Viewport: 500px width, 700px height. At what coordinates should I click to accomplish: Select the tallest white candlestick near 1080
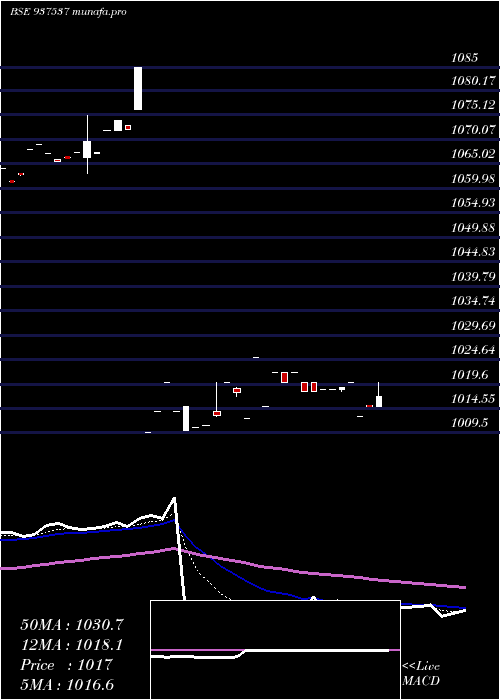pos(138,88)
